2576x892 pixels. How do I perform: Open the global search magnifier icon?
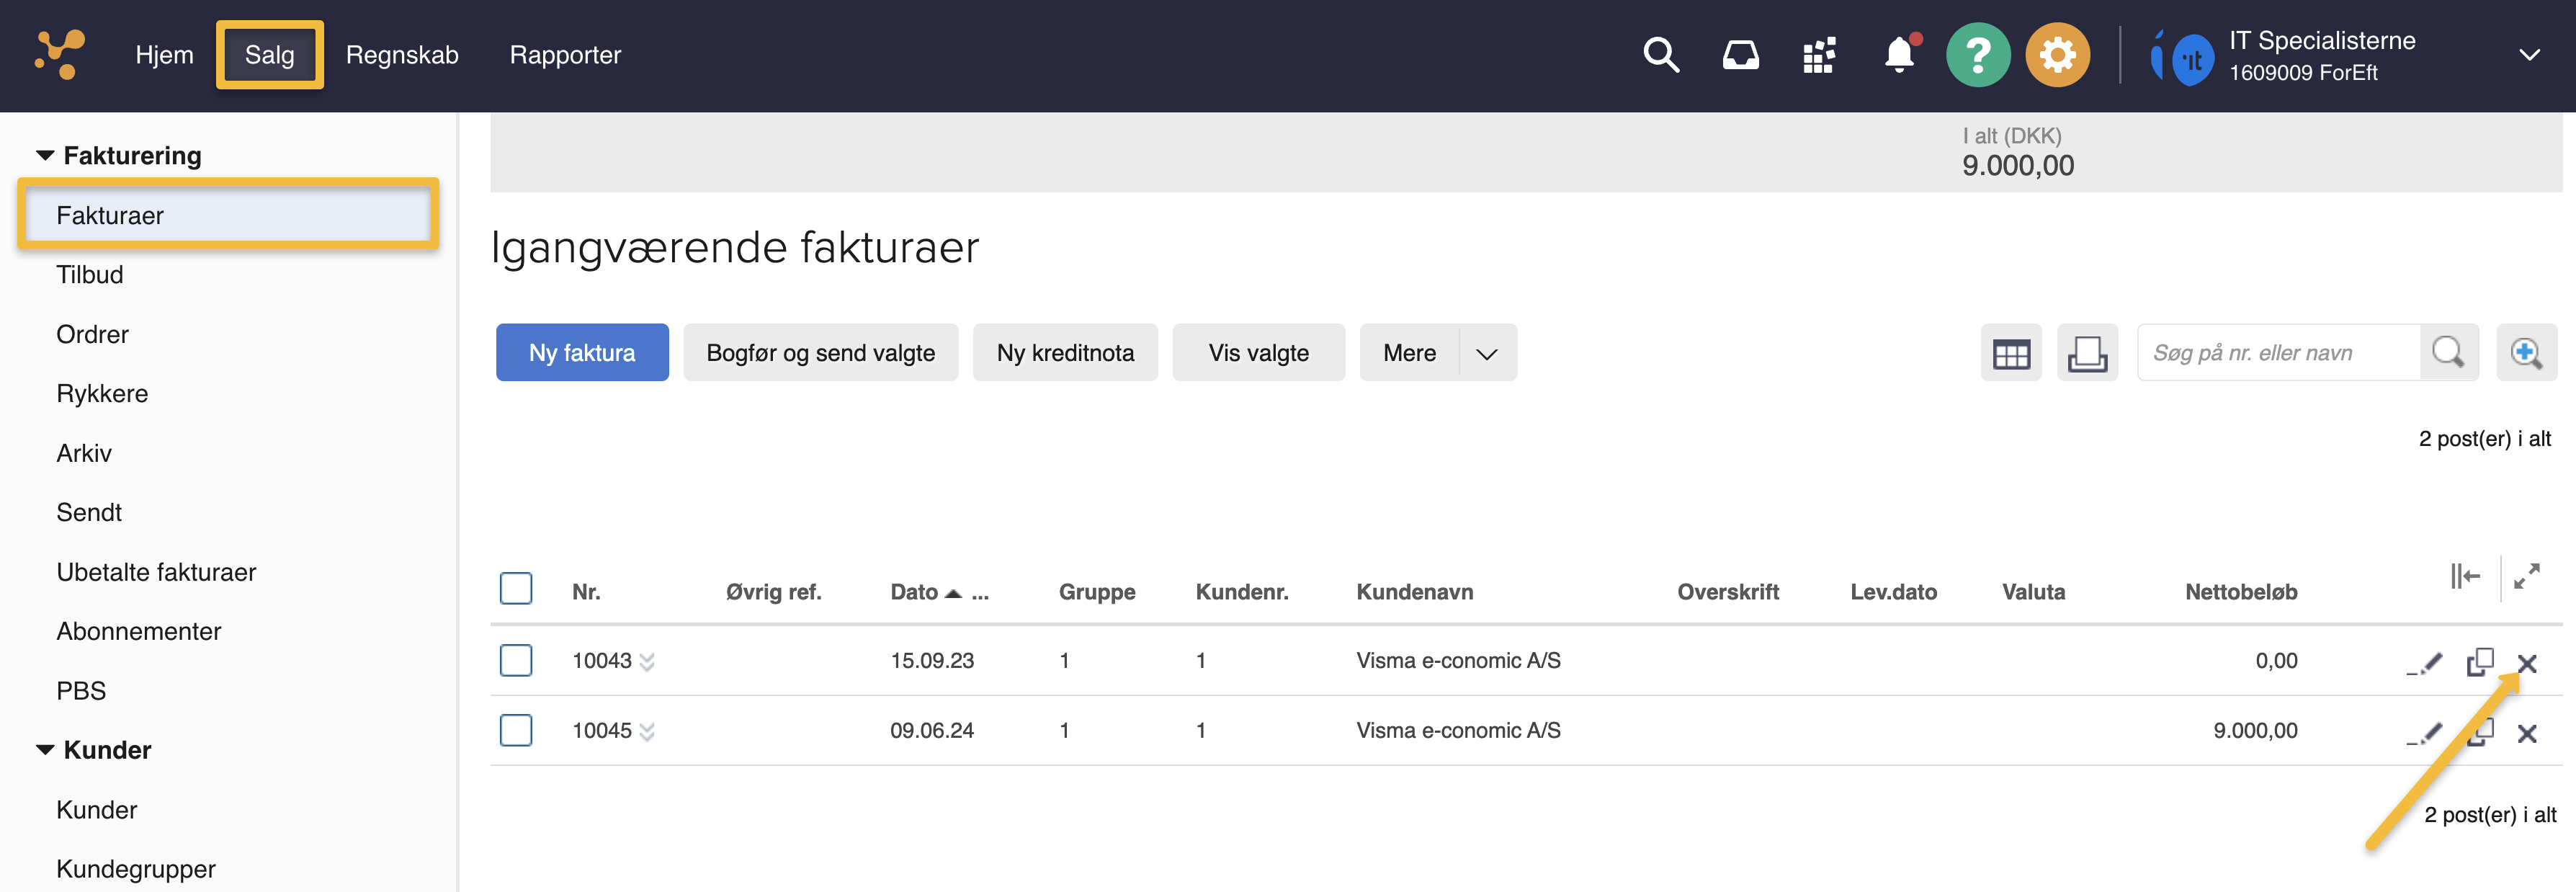(1661, 55)
